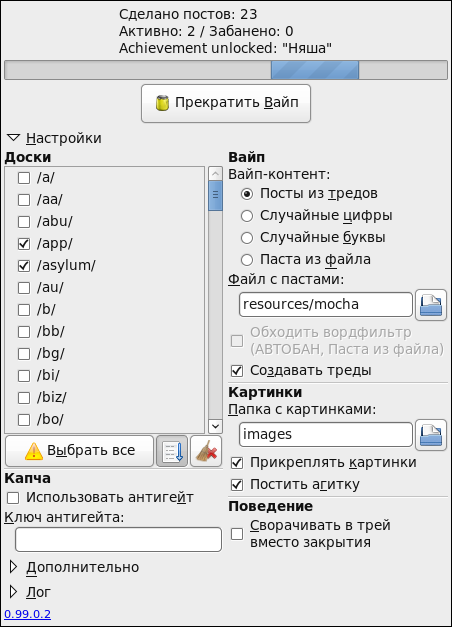The image size is (452, 627).
Task: Enable Использовать антигейт checkbox
Action: click(x=13, y=498)
